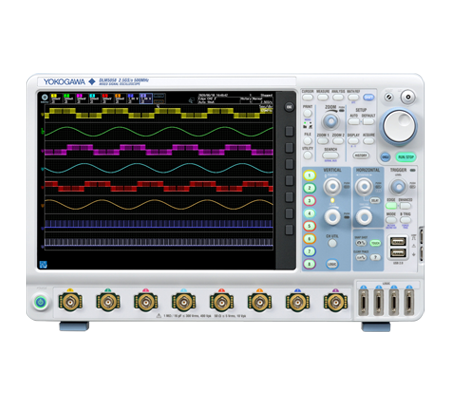Toggle the green power button

[x=41, y=303]
